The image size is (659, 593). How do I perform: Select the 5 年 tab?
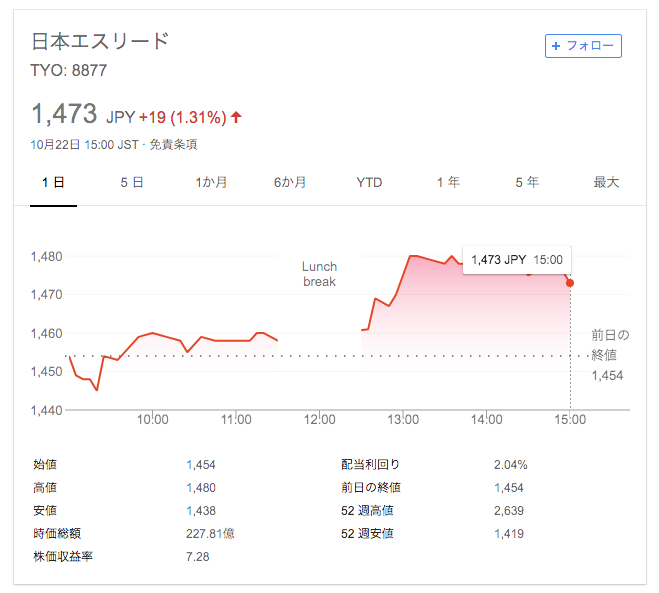coord(527,182)
